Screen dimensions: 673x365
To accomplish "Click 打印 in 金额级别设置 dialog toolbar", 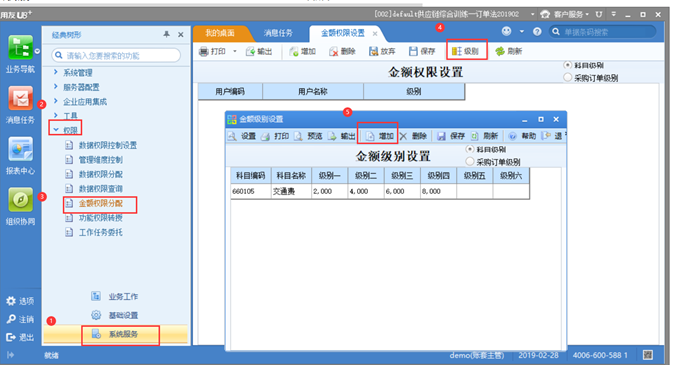I will tap(275, 136).
